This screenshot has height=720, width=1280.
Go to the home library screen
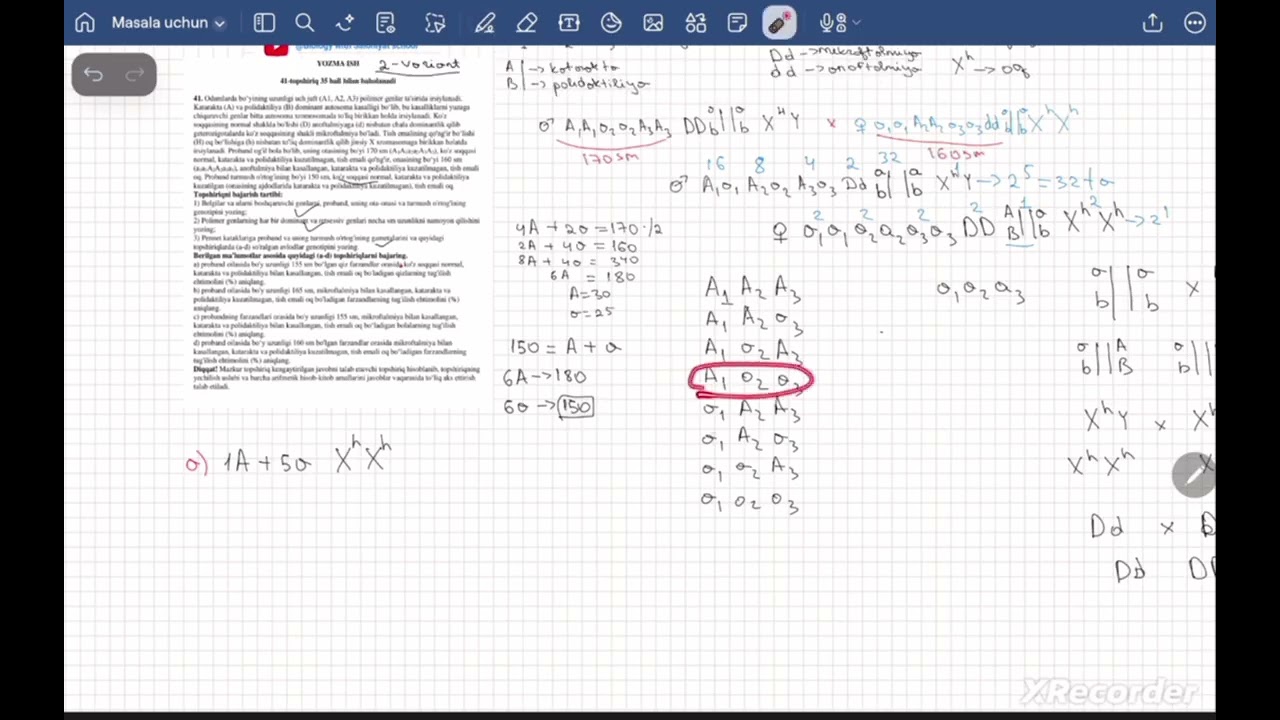(85, 22)
